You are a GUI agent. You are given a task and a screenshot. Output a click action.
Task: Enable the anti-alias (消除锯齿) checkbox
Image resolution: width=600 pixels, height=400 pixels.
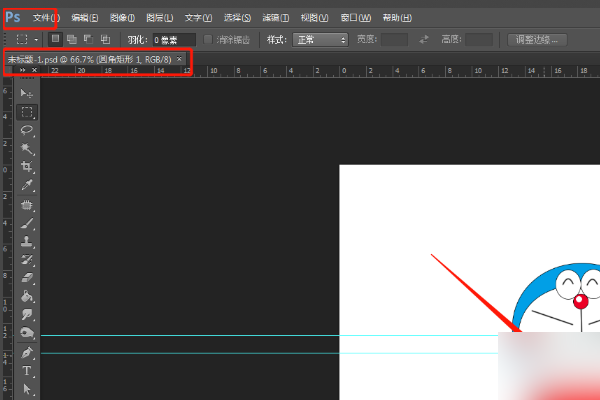[208, 39]
